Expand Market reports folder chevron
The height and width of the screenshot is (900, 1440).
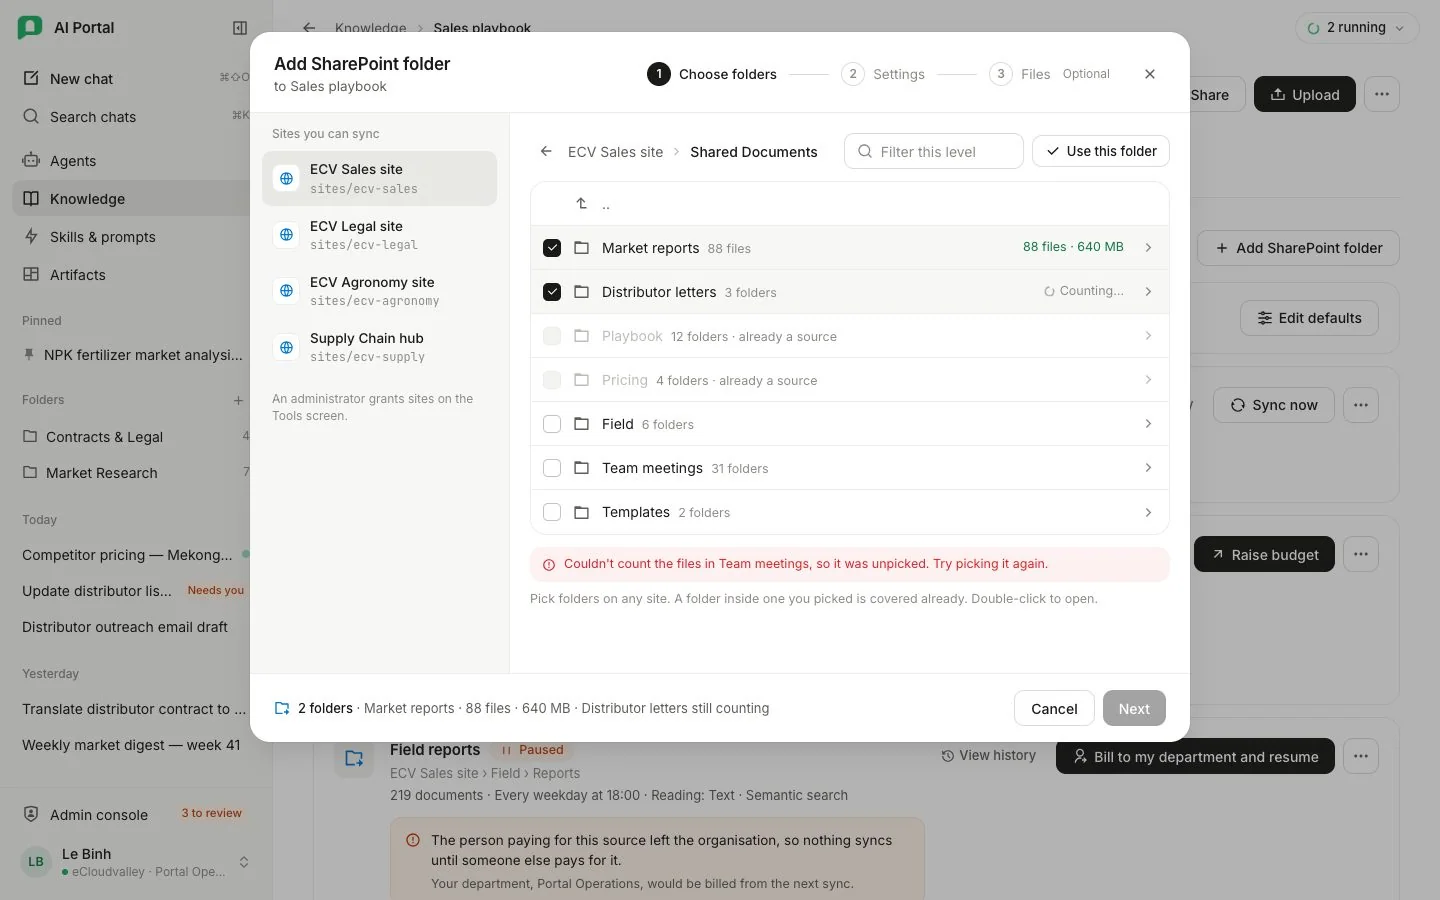click(1148, 247)
